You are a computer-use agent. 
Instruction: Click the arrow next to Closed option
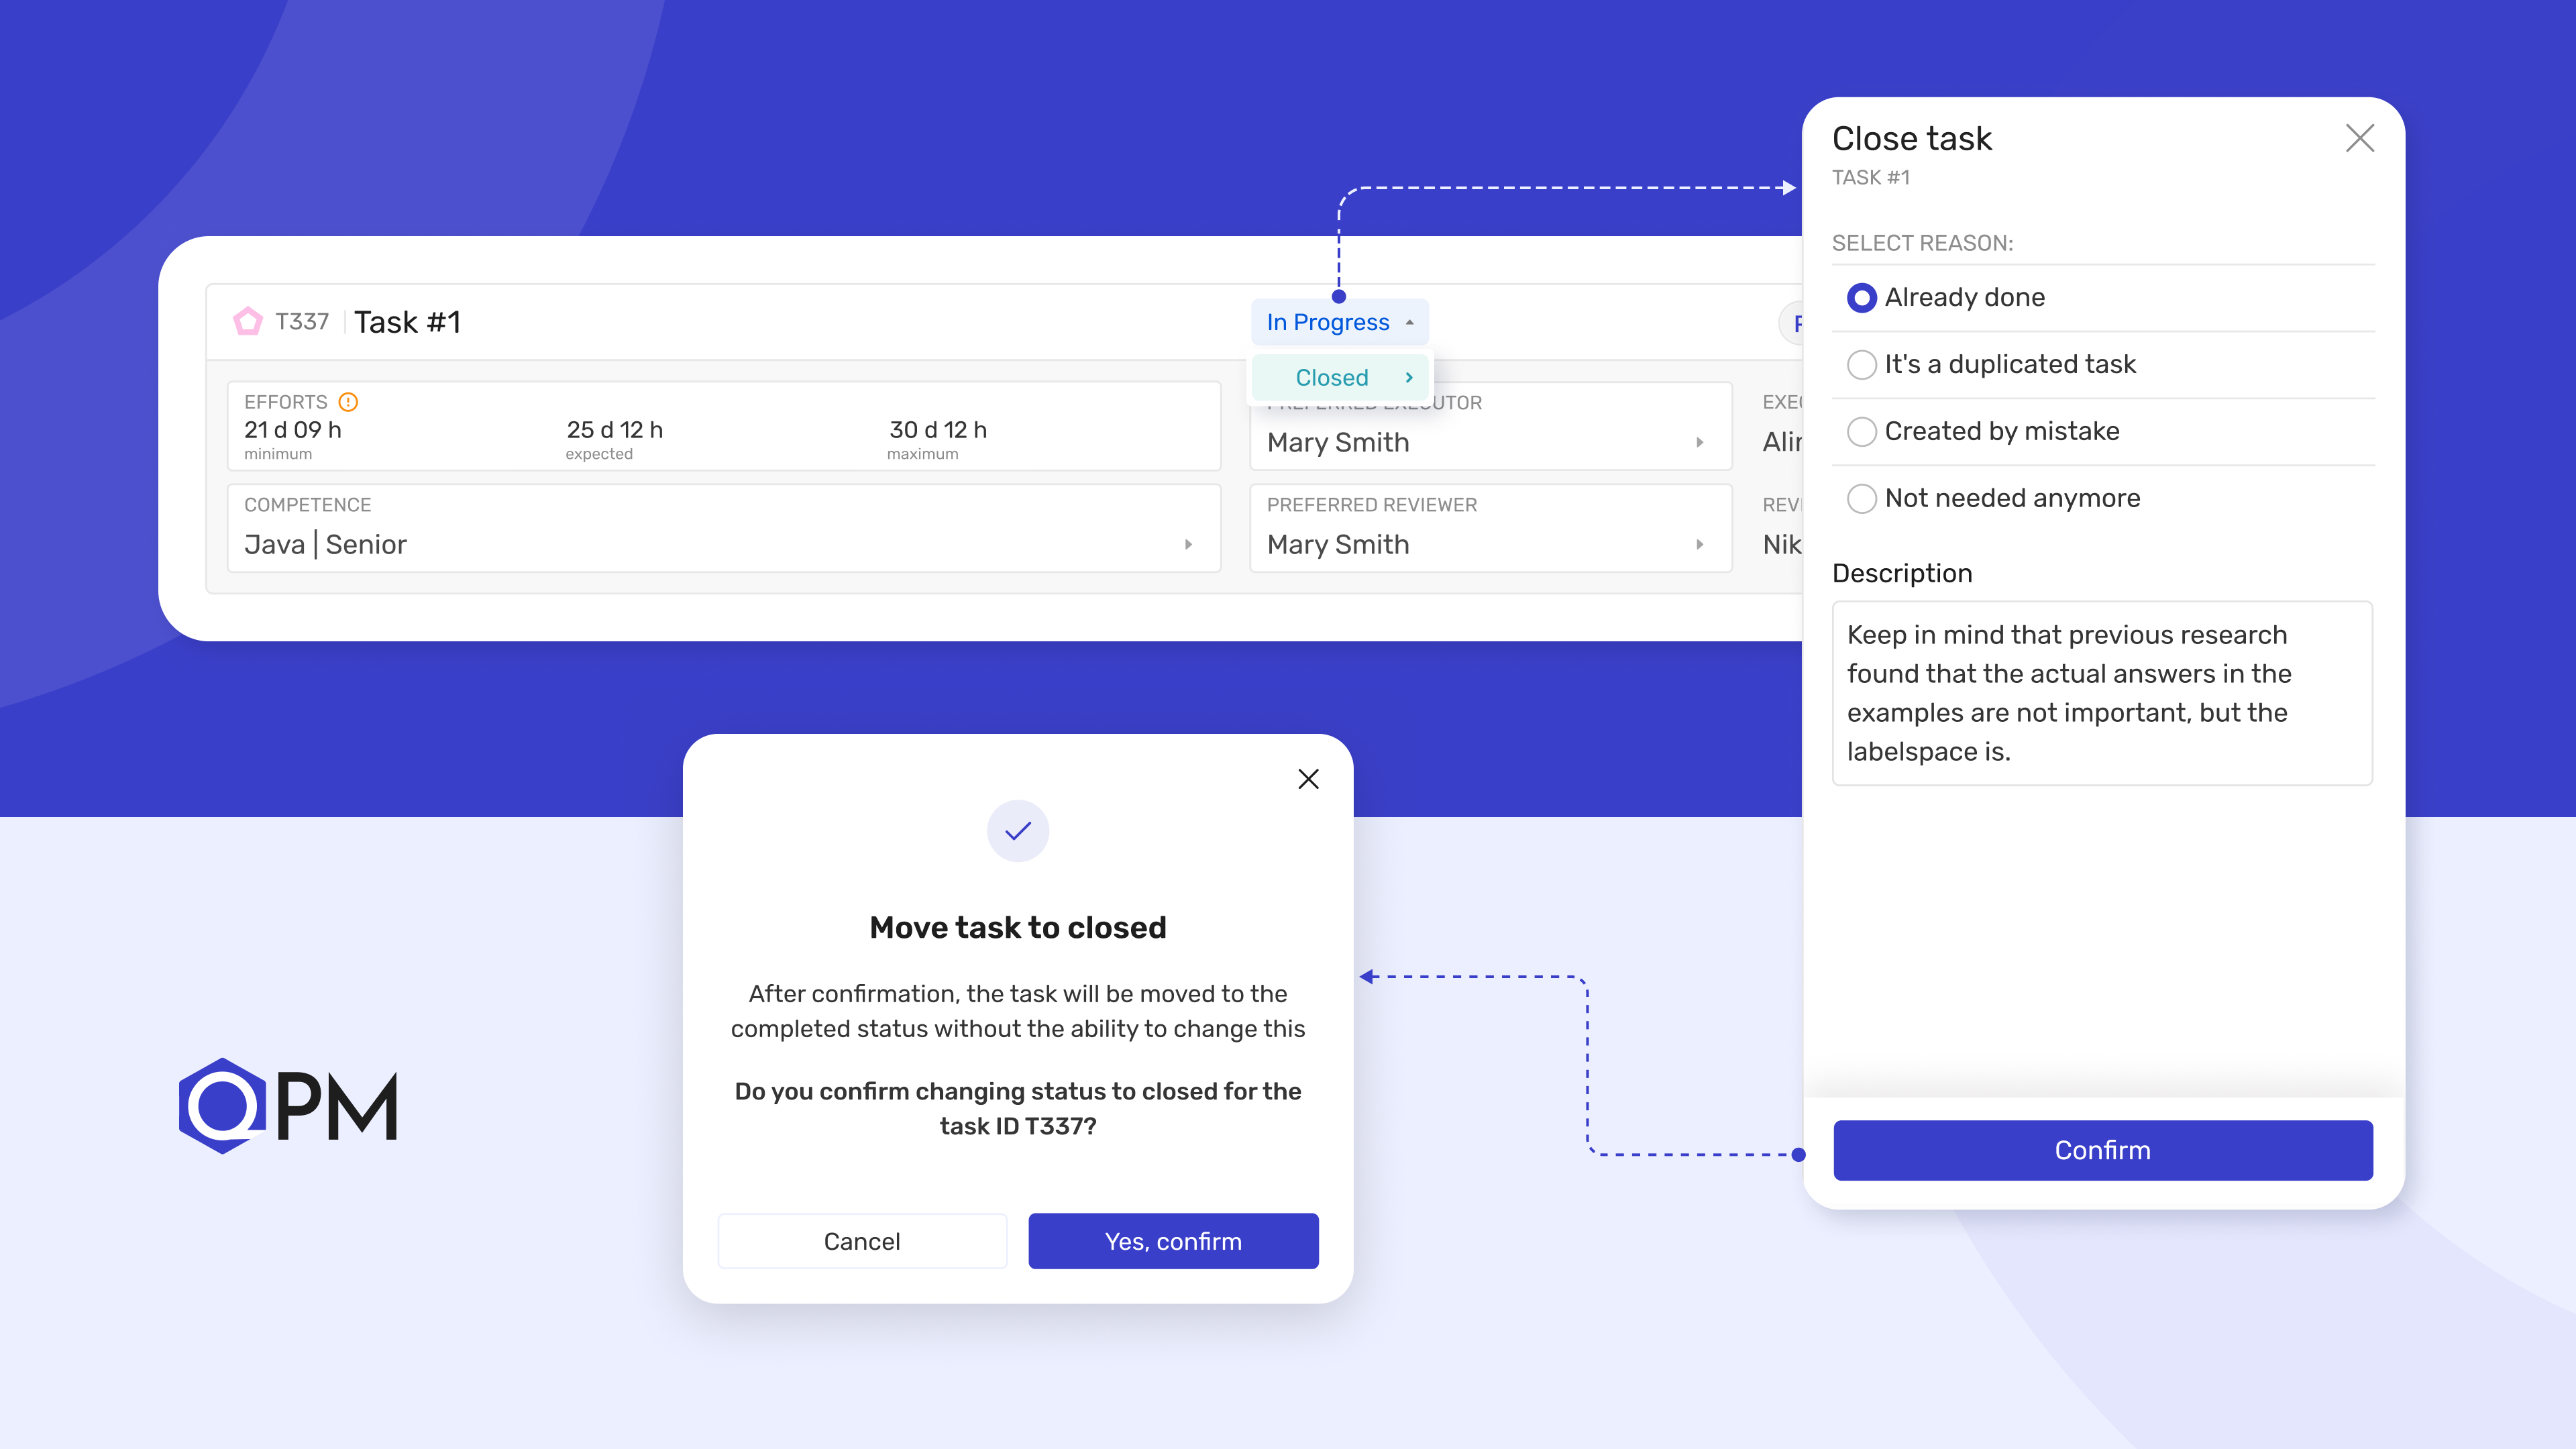click(x=1409, y=377)
